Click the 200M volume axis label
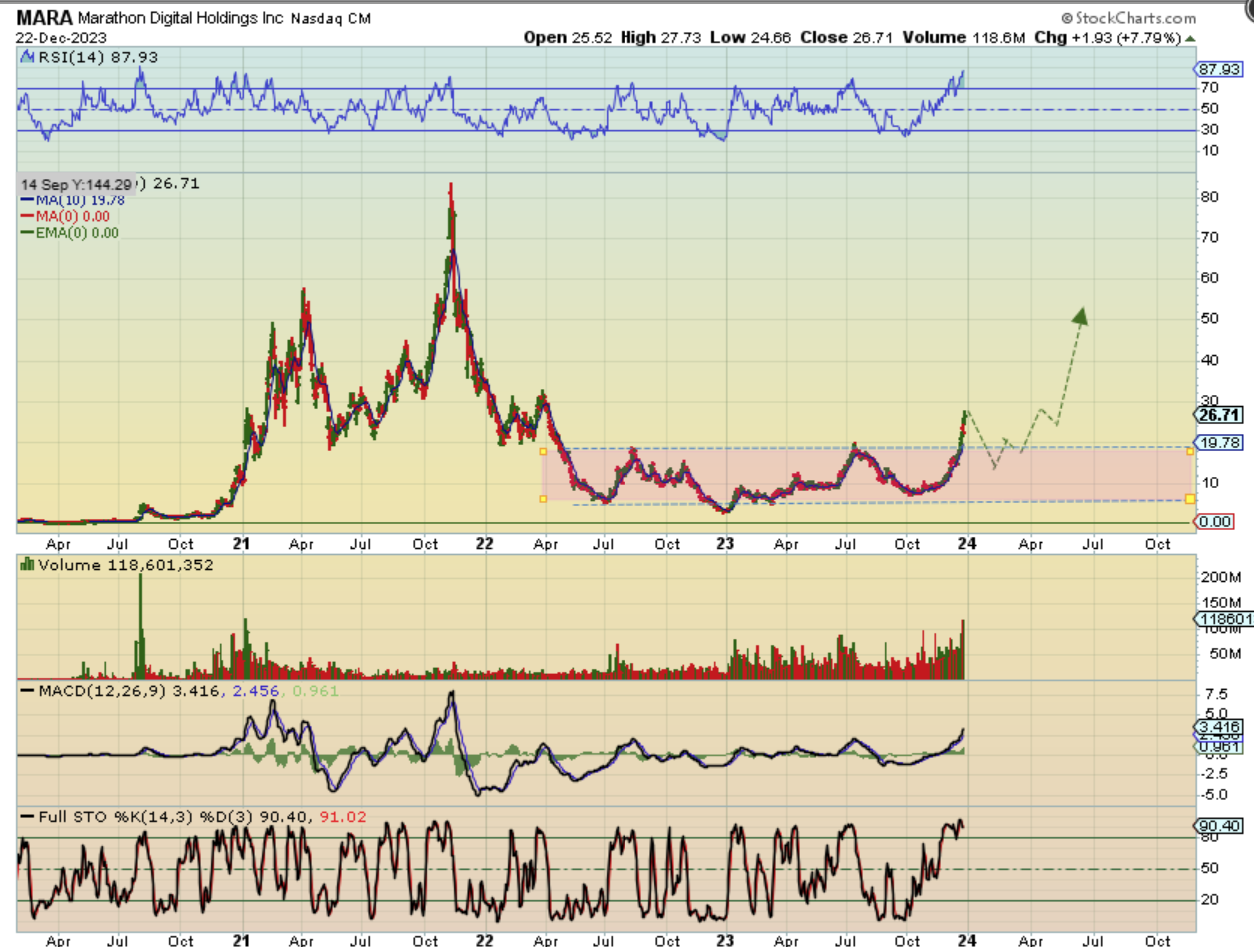Image resolution: width=1254 pixels, height=948 pixels. coord(1220,577)
